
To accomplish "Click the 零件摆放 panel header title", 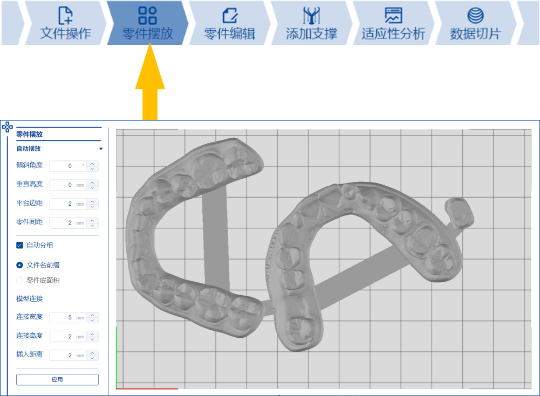I will (29, 134).
